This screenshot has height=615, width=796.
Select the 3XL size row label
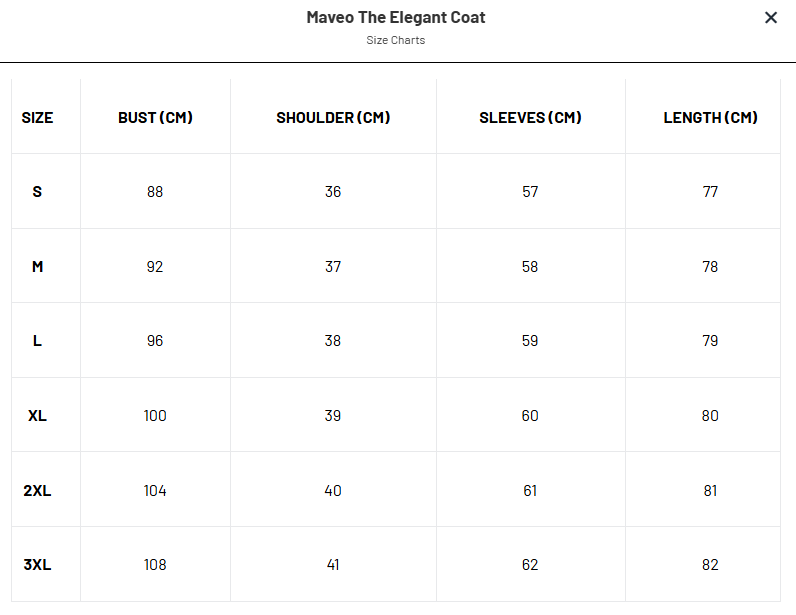(x=38, y=565)
